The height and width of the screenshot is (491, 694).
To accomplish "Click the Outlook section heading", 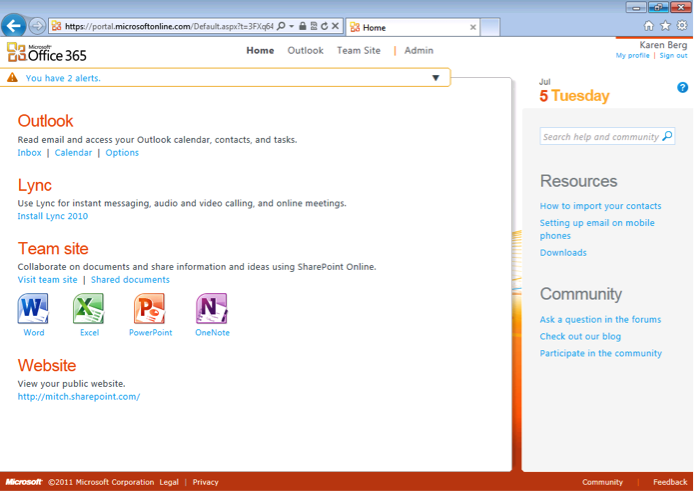I will point(45,121).
